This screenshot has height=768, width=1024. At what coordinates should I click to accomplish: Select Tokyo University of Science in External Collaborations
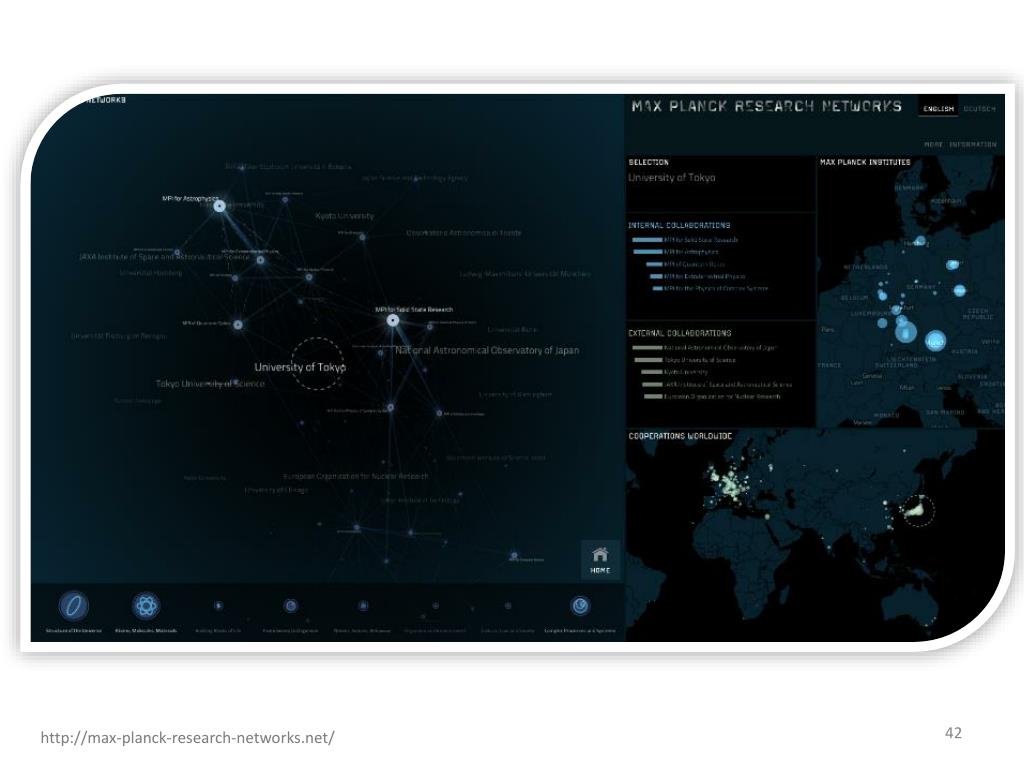pos(685,360)
